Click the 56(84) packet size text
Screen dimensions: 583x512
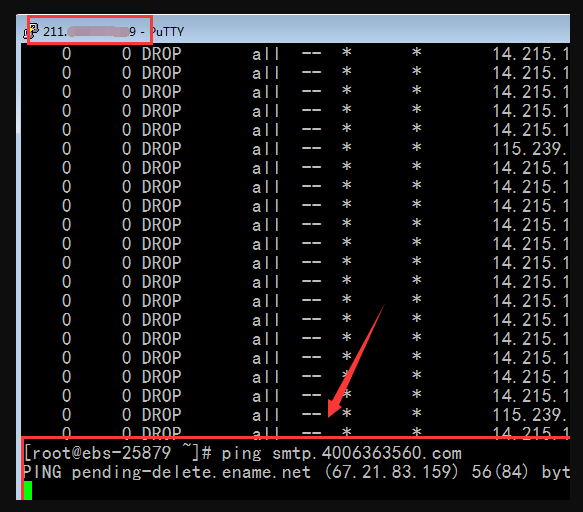coord(499,472)
